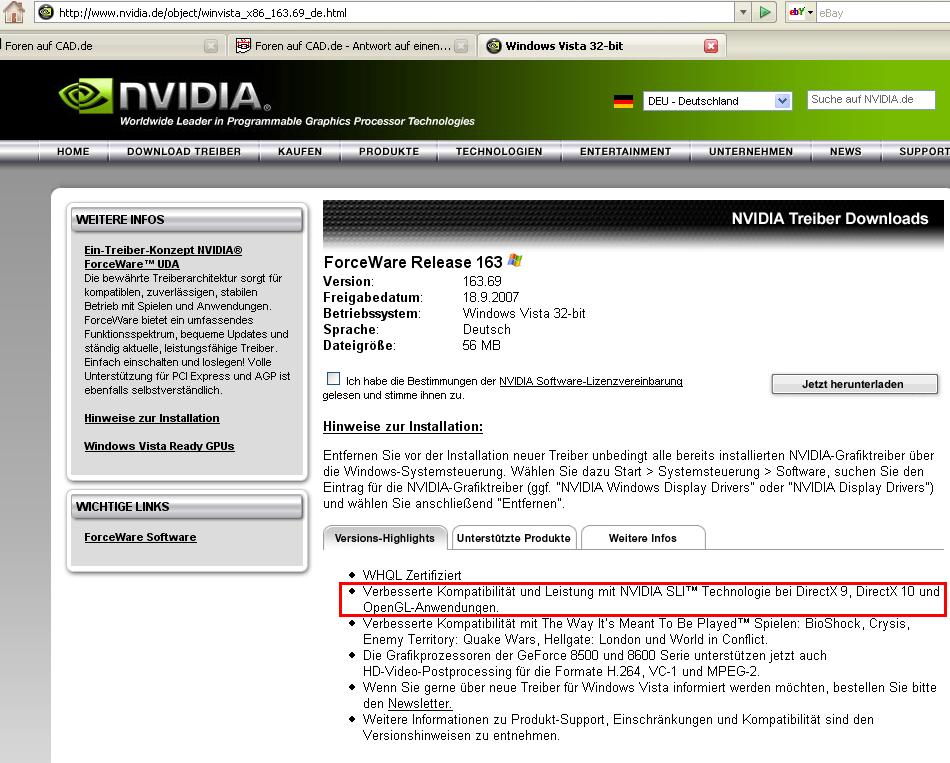Close the 'Foren auf CAD.de' tab
The height and width of the screenshot is (763, 950).
point(211,46)
